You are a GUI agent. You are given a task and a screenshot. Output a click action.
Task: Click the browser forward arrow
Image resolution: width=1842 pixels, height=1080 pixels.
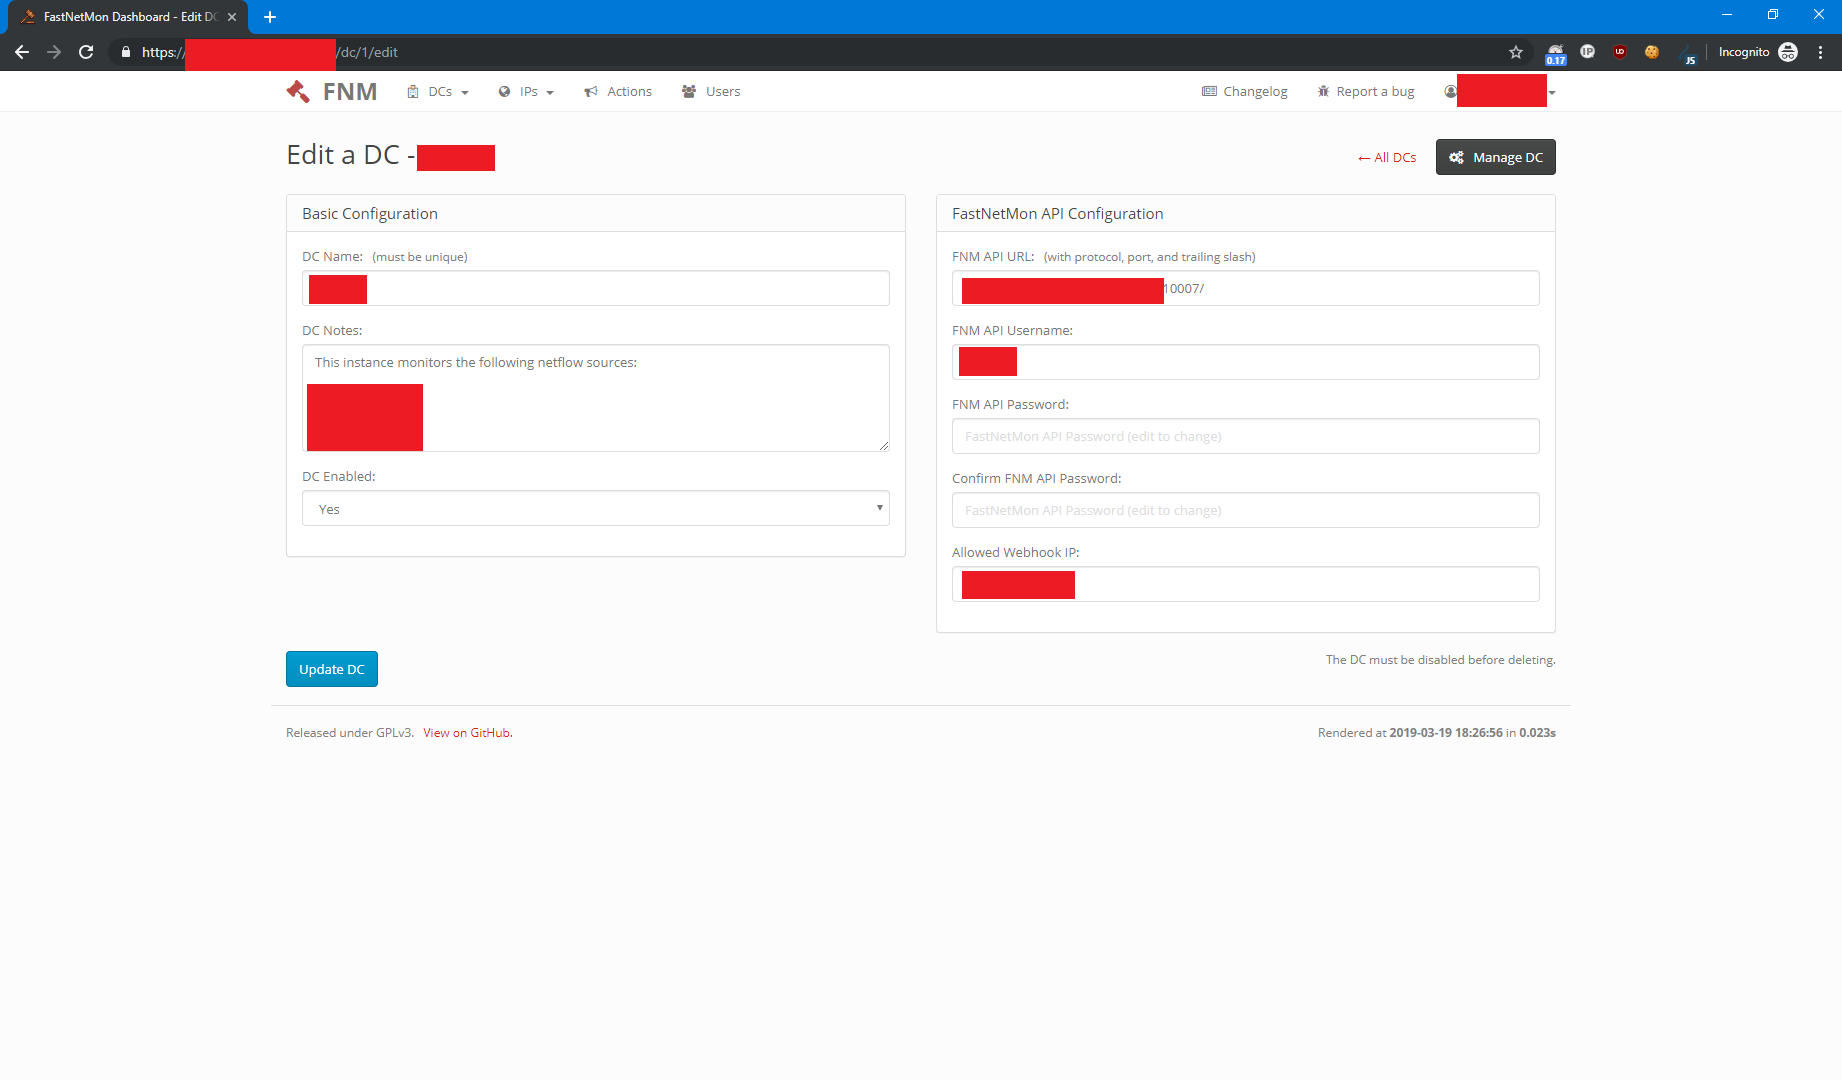pyautogui.click(x=54, y=52)
